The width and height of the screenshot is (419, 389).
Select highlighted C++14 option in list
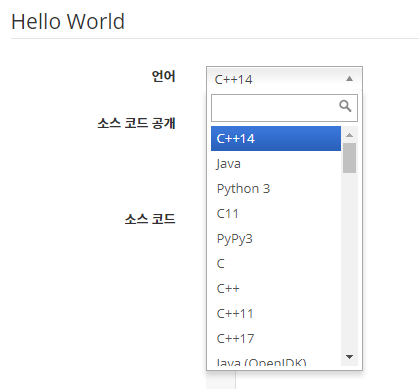(x=276, y=138)
